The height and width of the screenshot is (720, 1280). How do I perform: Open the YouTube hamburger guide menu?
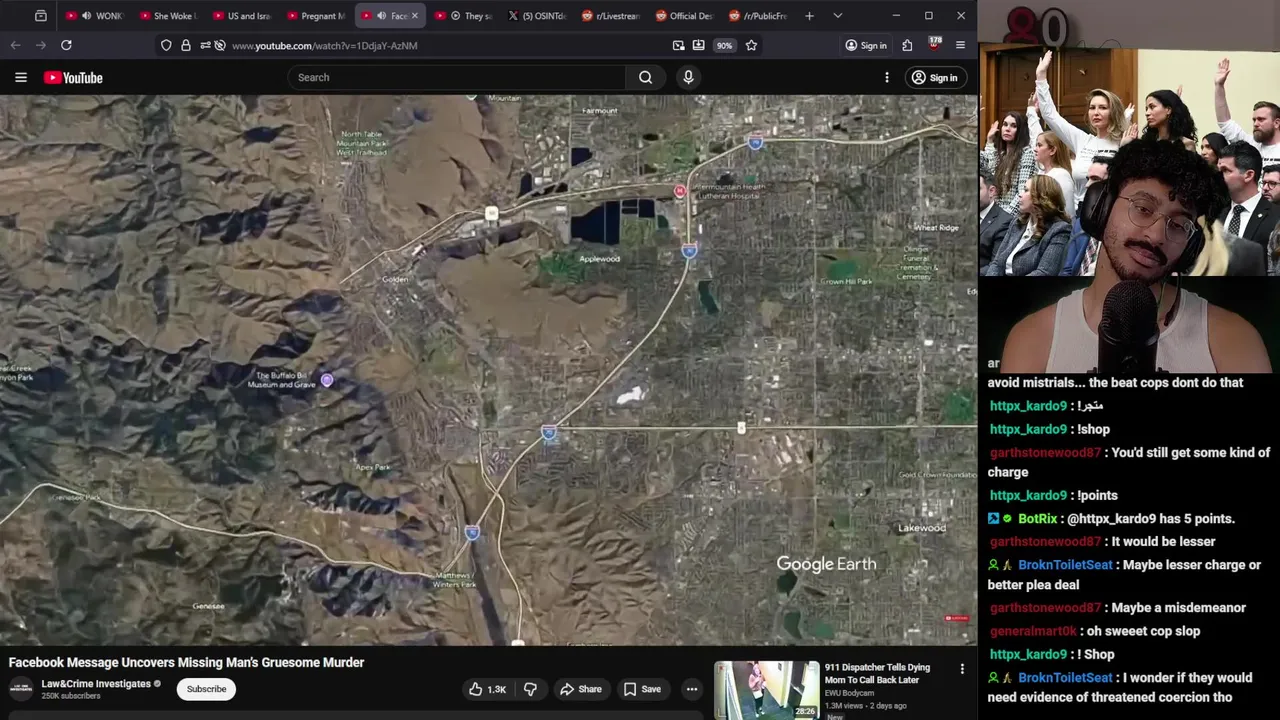pyautogui.click(x=20, y=77)
